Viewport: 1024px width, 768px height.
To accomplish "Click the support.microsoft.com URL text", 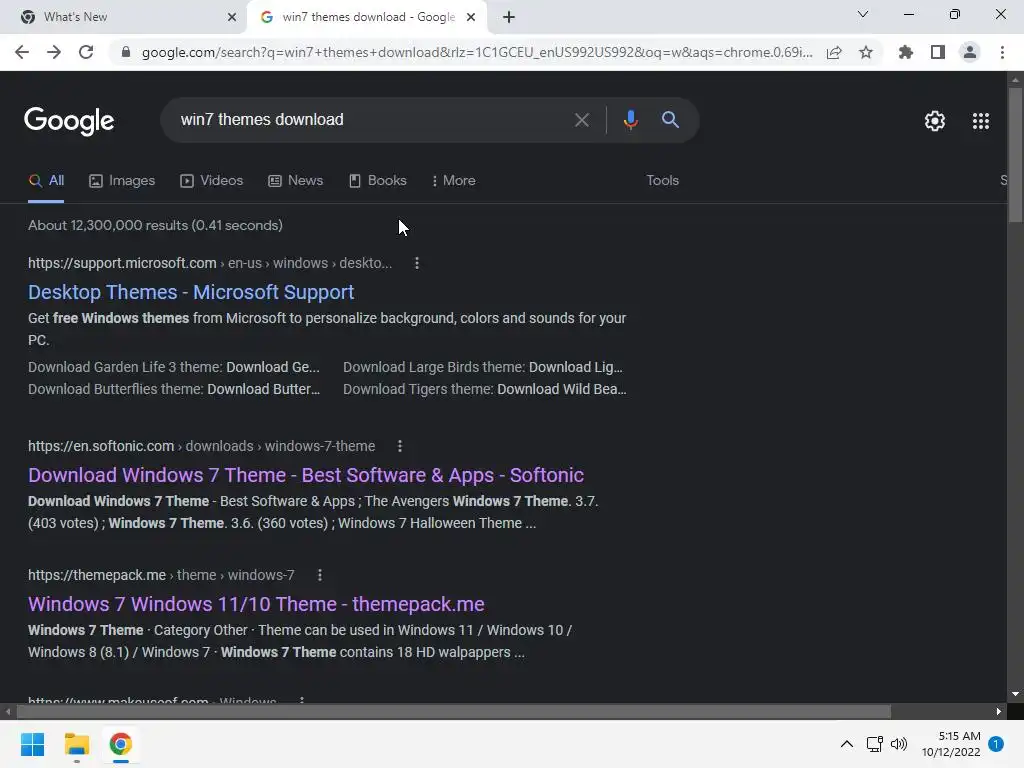I will (x=122, y=263).
